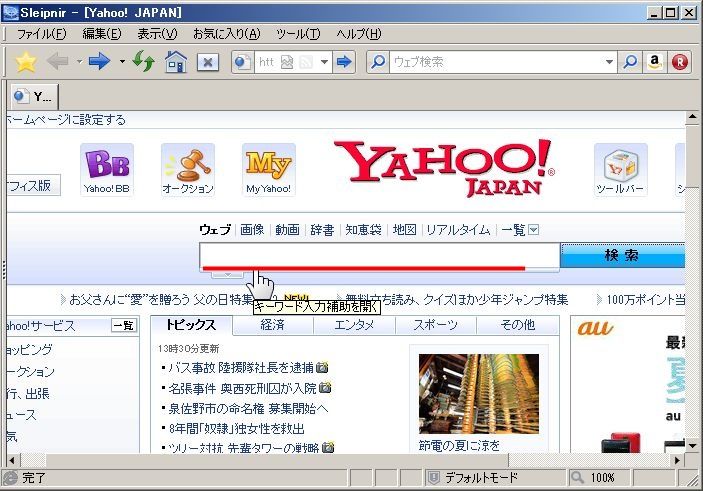
Task: Select the 動画 search category link
Action: tap(287, 230)
